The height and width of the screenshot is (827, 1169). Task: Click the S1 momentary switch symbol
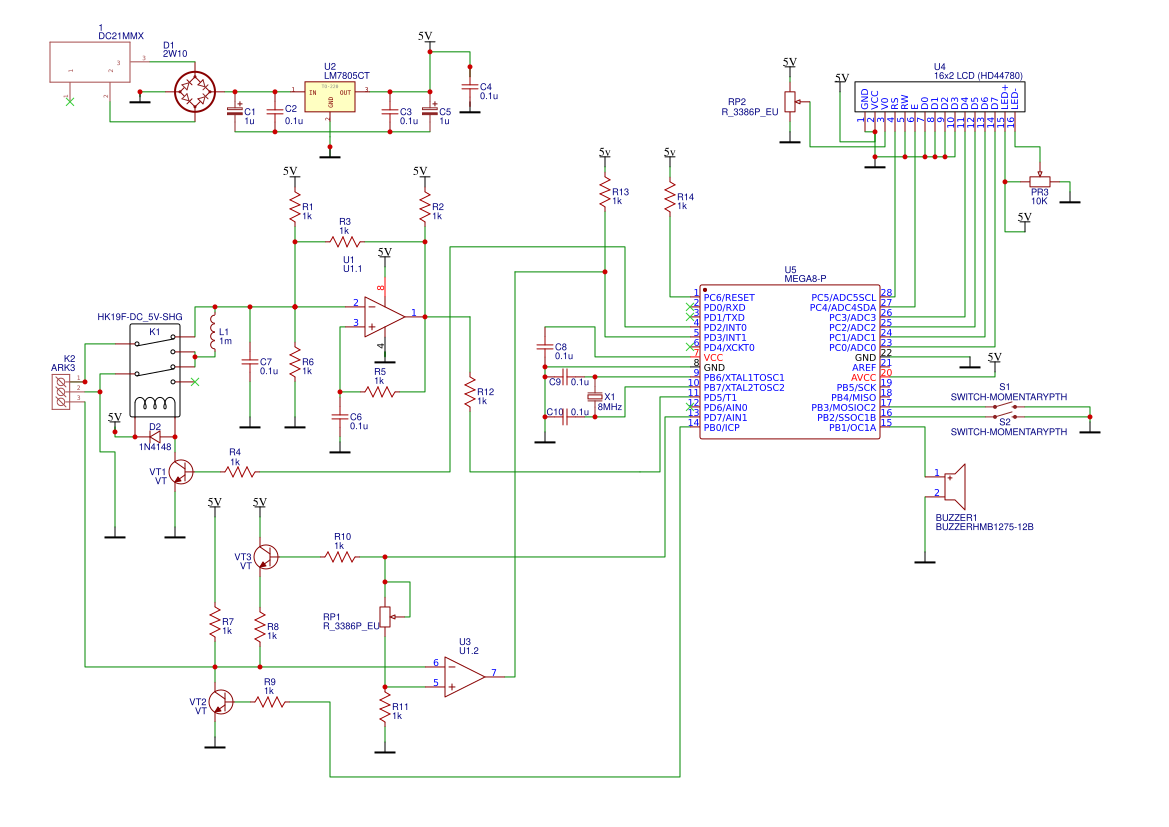(1005, 407)
